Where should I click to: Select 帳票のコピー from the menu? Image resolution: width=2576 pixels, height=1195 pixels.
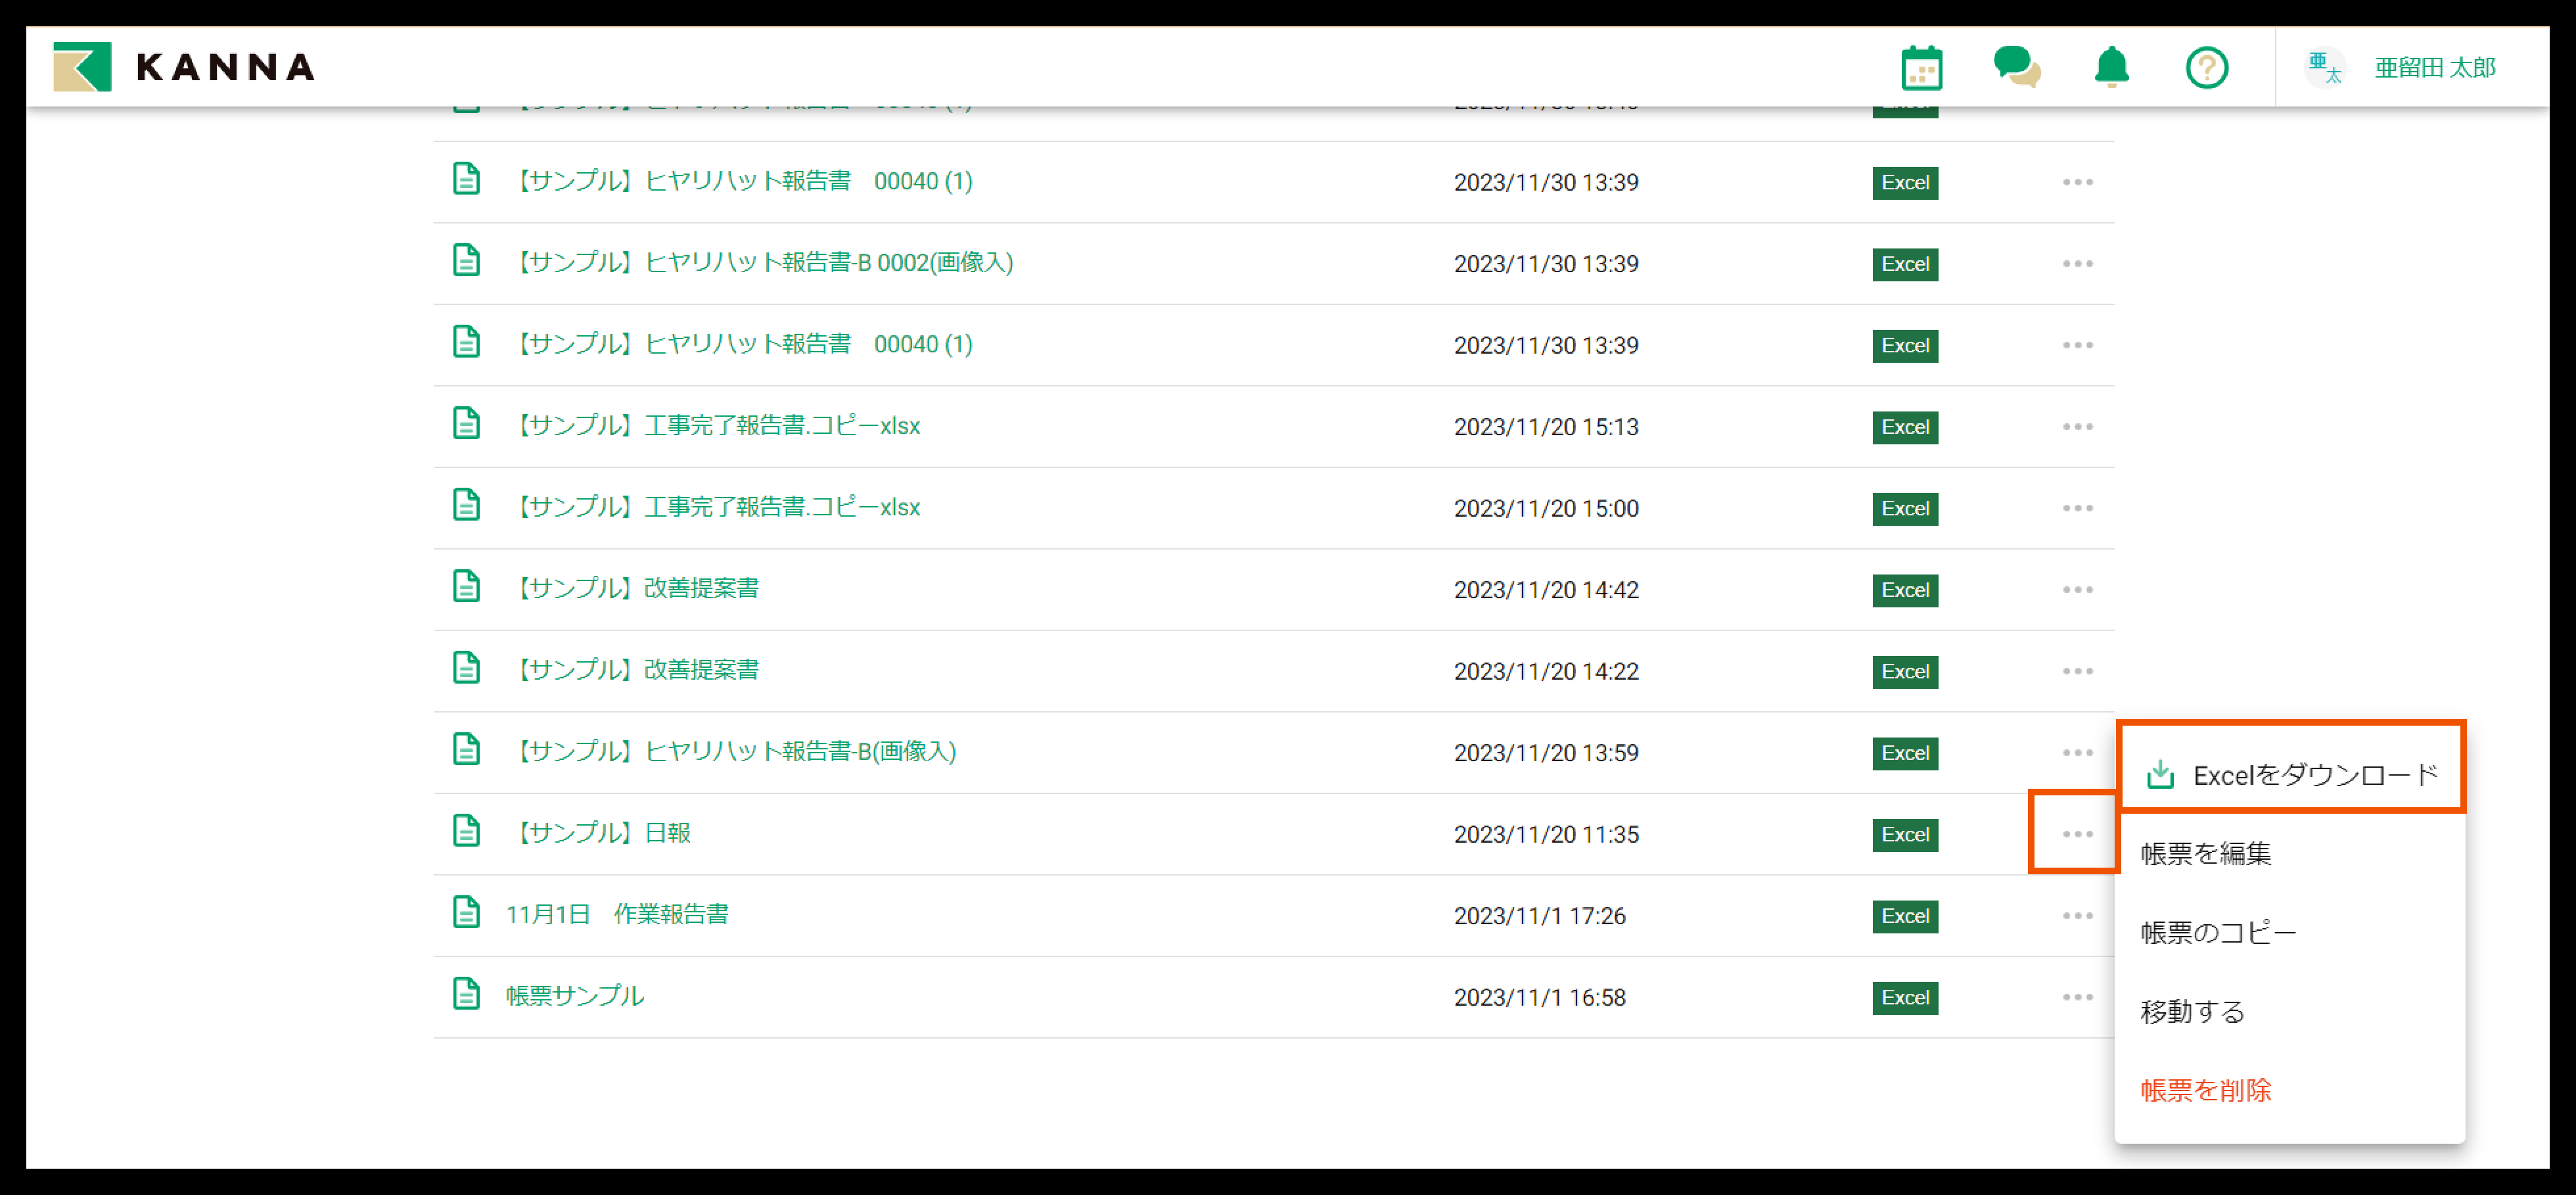point(2217,933)
